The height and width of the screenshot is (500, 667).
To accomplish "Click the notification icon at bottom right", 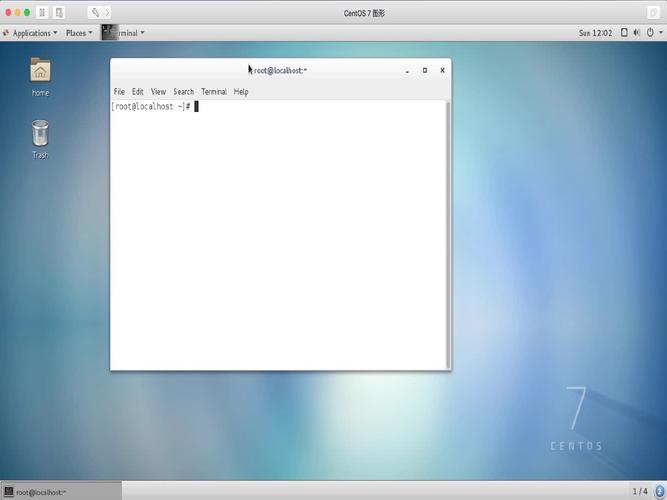I will [659, 491].
